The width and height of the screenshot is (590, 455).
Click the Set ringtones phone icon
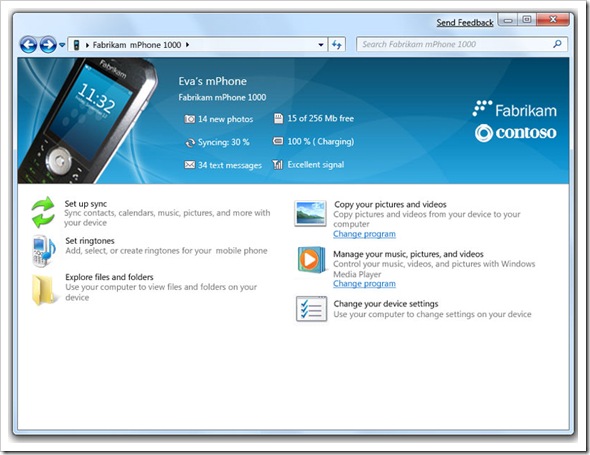pyautogui.click(x=44, y=251)
